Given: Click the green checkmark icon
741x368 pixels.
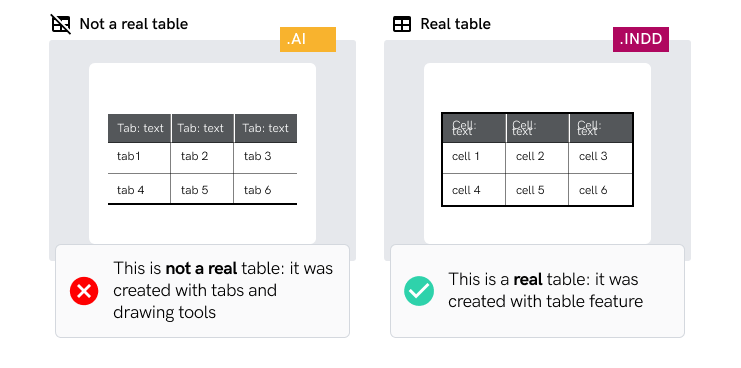Looking at the screenshot, I should point(419,291).
